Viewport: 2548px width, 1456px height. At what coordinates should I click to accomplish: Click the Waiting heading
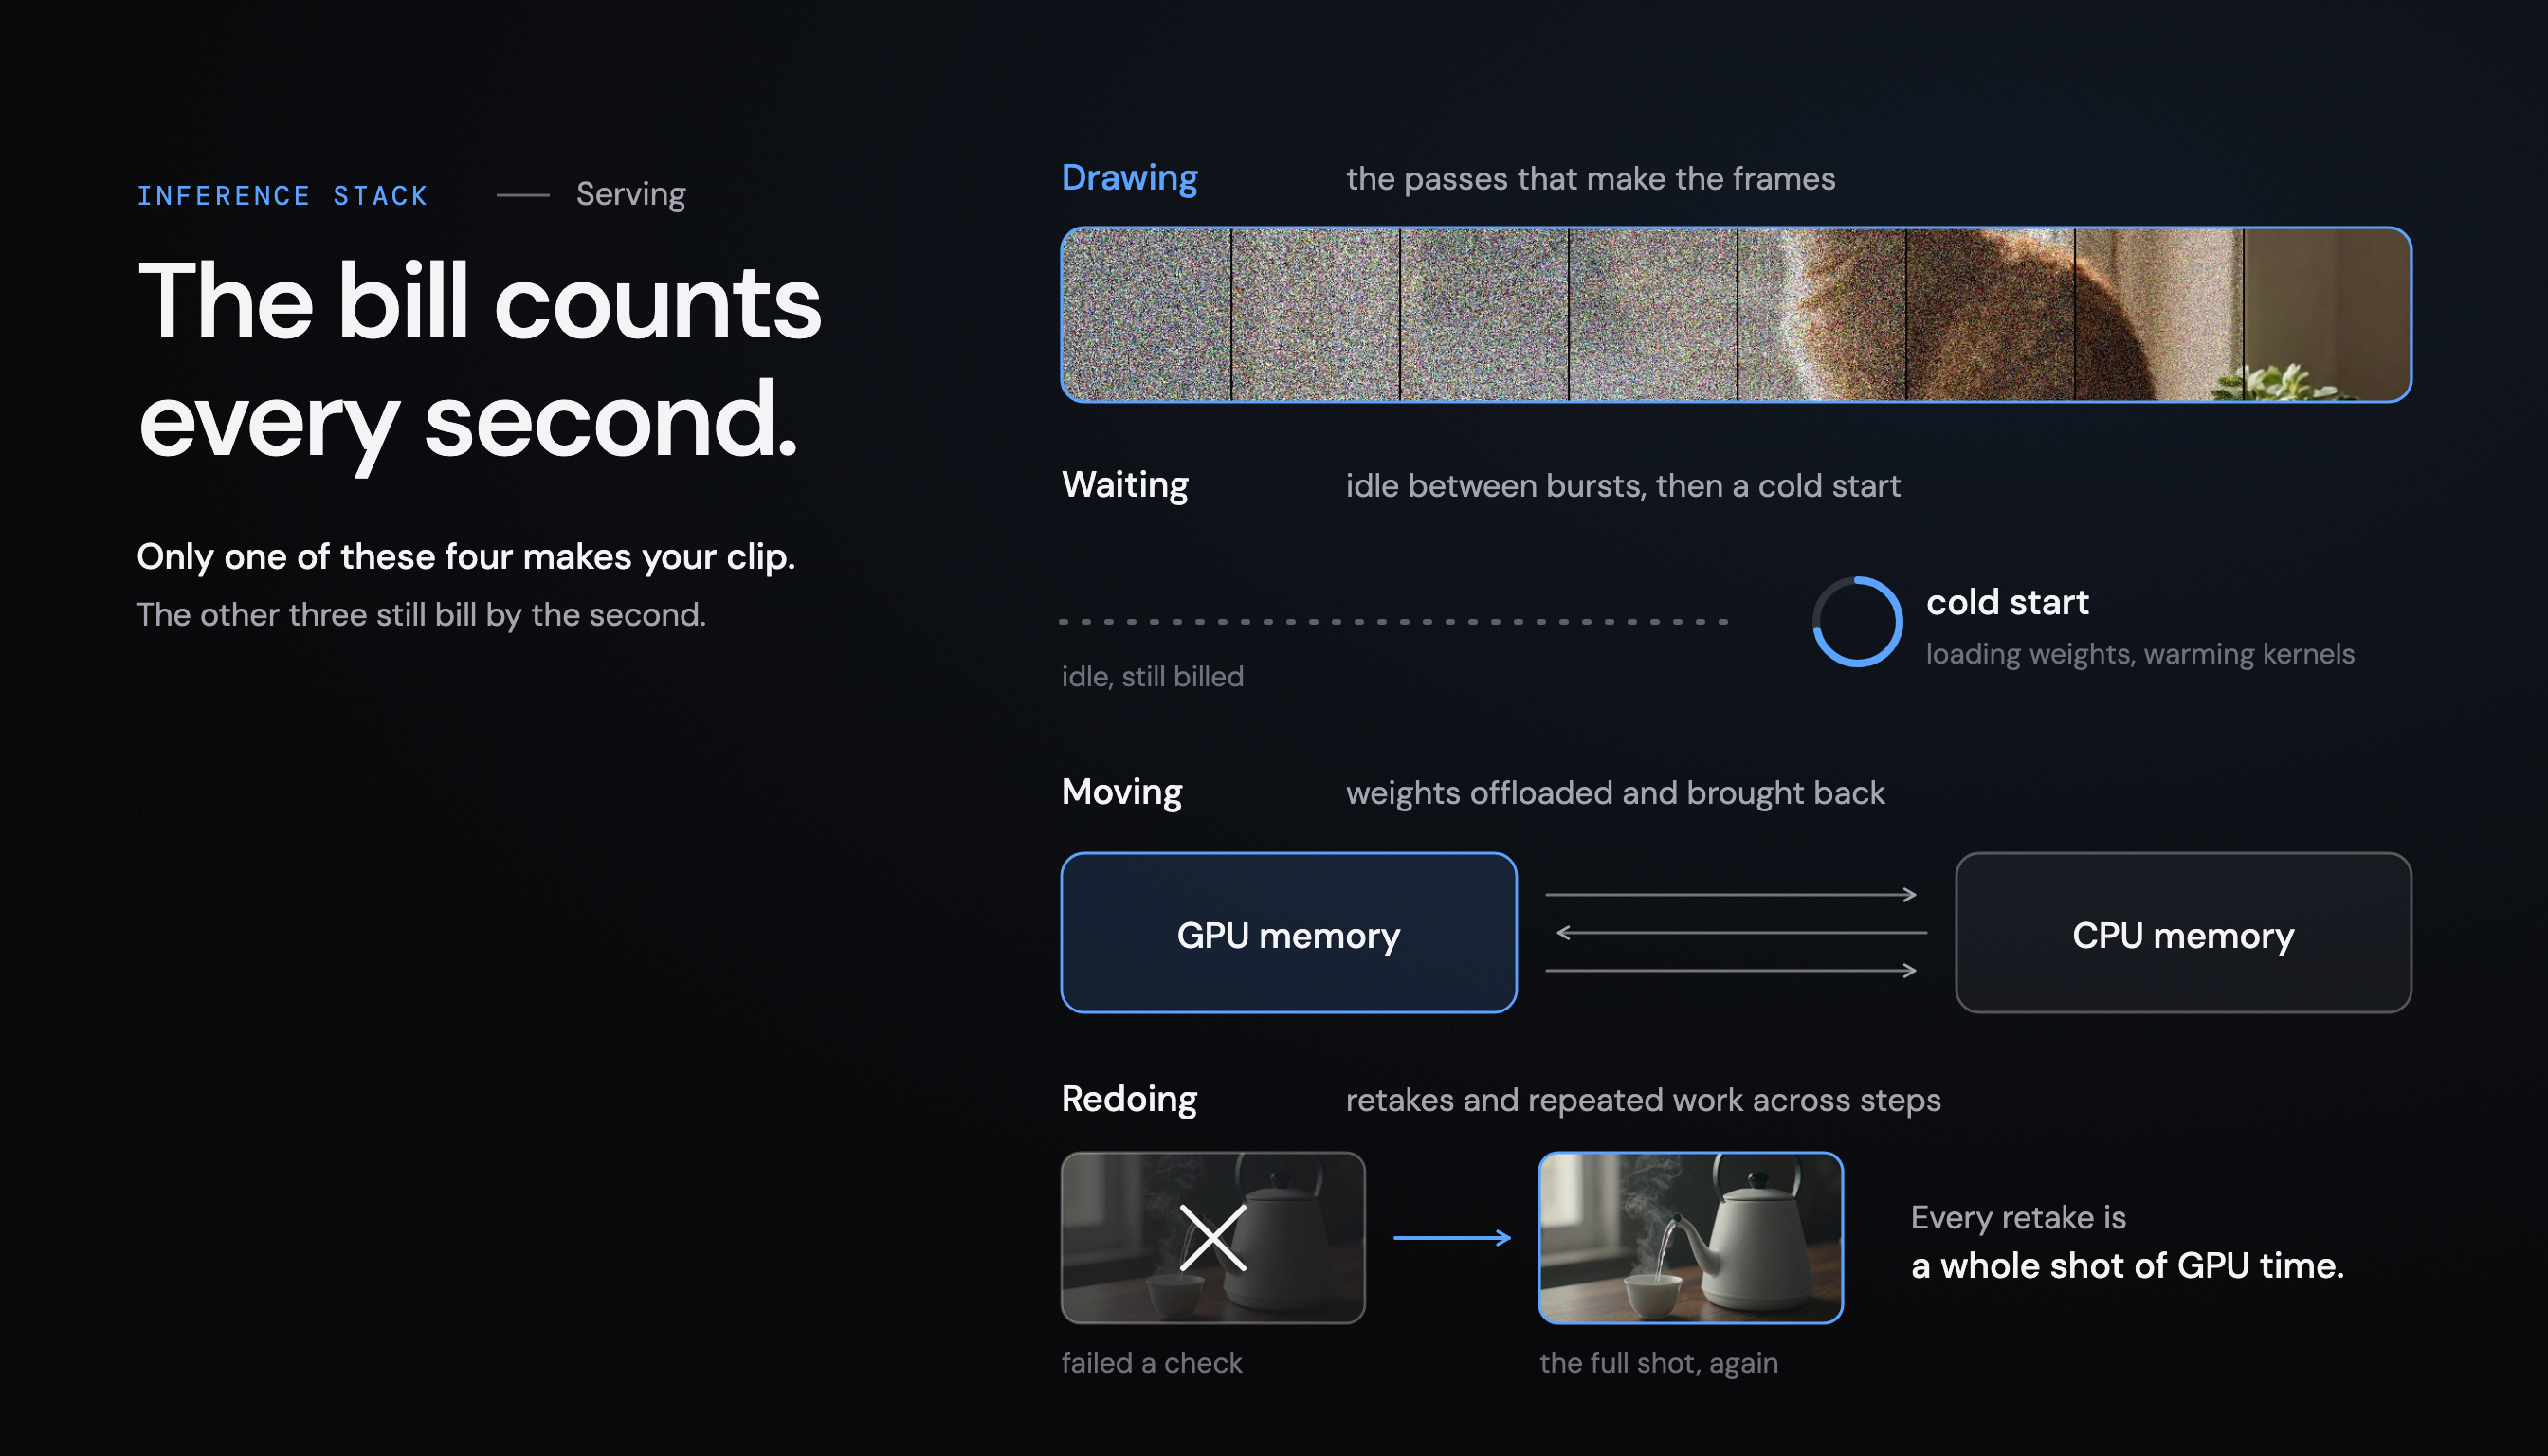(1124, 485)
